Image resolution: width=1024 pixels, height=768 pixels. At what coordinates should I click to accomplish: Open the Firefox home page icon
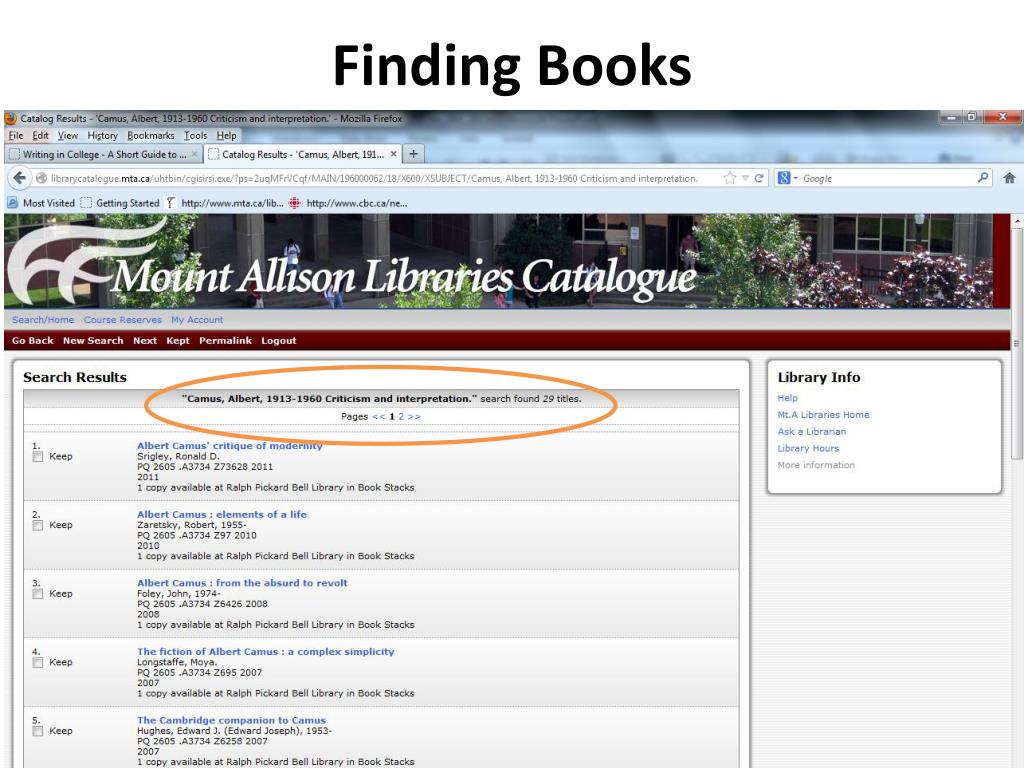click(1009, 178)
